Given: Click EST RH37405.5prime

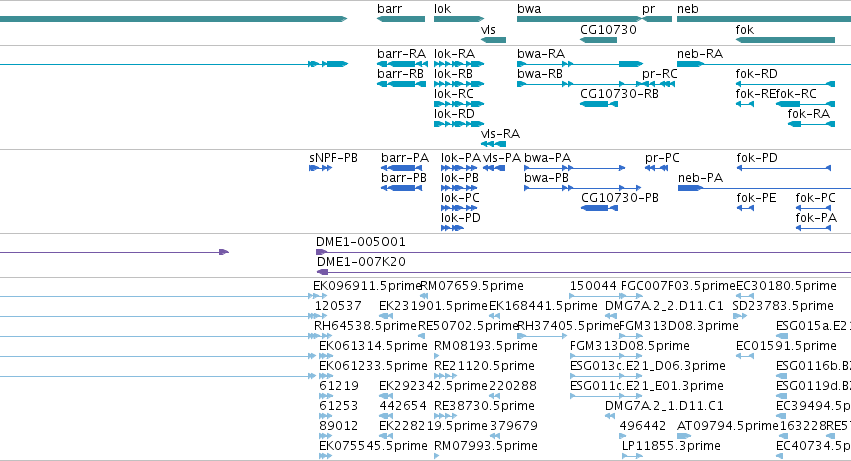Looking at the screenshot, I should [x=542, y=337].
